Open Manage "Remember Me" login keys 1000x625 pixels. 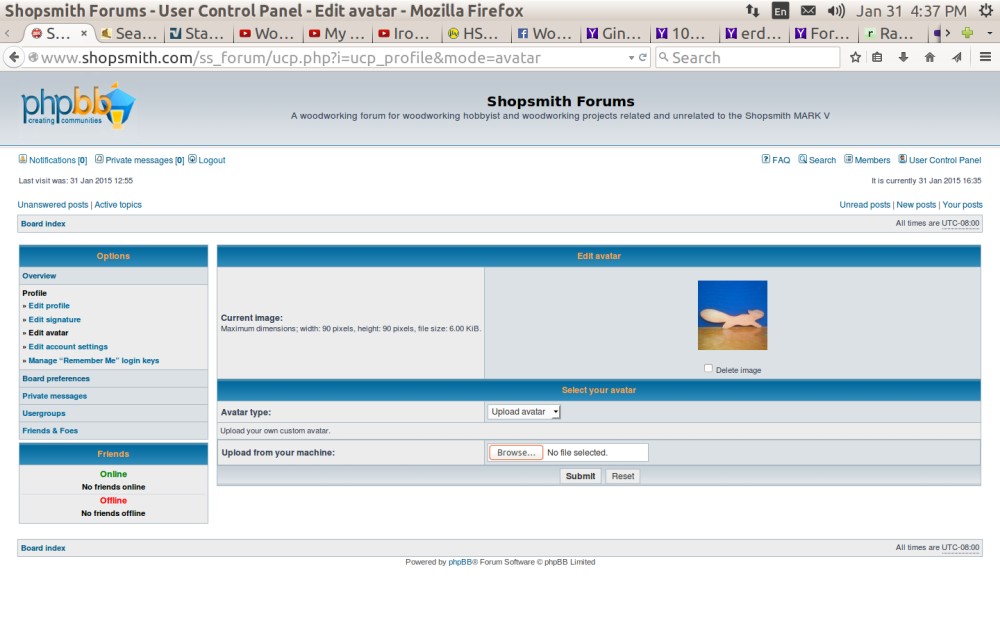point(94,361)
